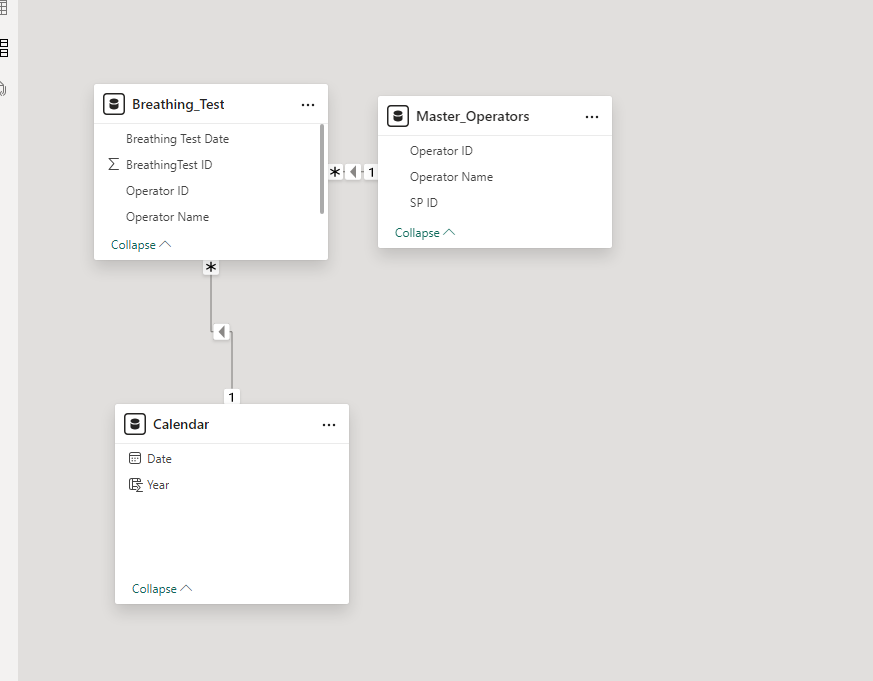This screenshot has width=873, height=681.
Task: Select the Year field in Calendar
Action: tap(158, 485)
